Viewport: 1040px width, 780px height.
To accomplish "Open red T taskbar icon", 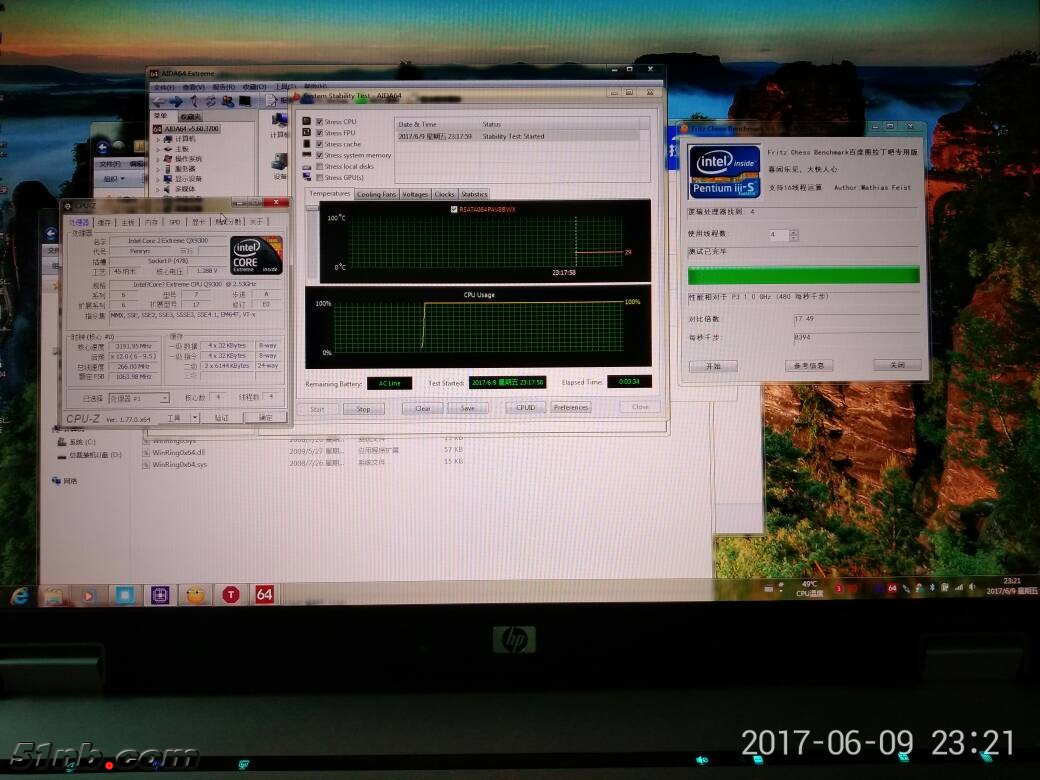I will tap(230, 595).
